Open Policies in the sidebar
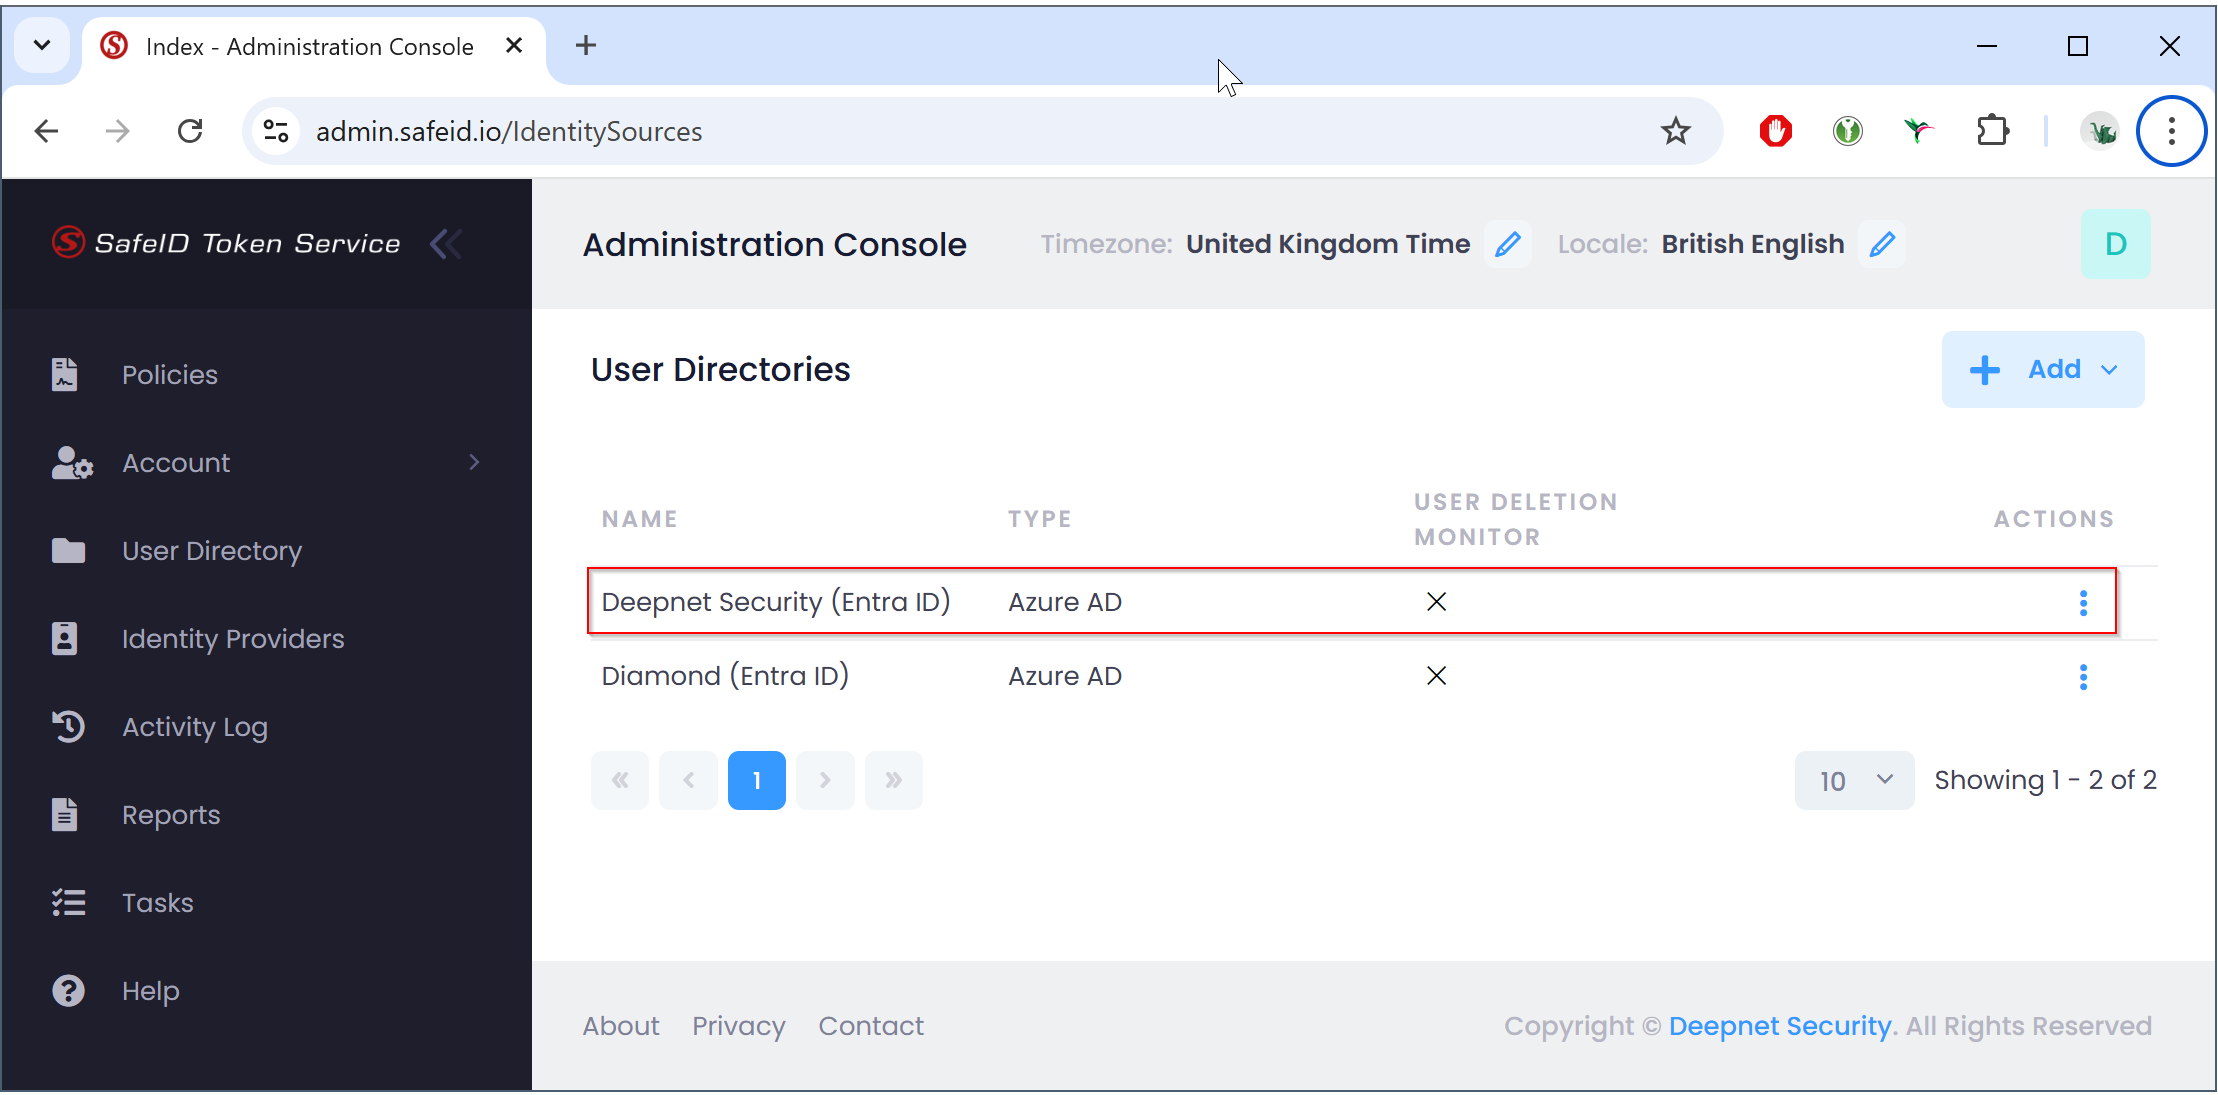 click(169, 375)
